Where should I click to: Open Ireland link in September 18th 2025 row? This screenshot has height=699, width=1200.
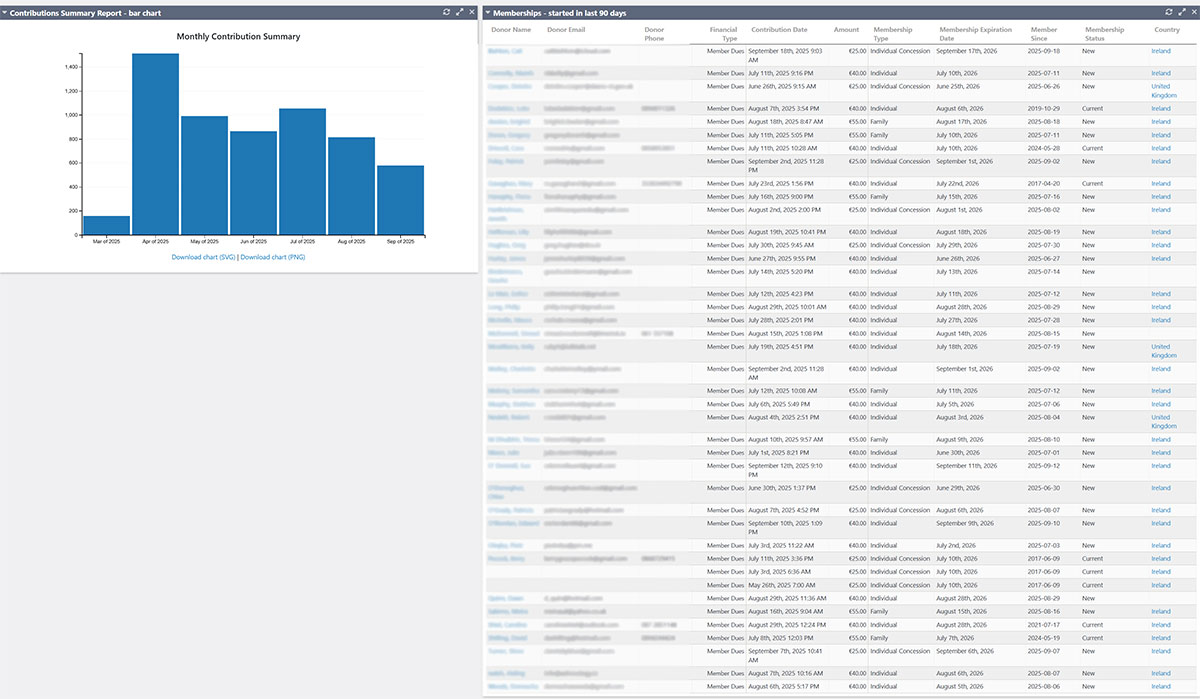(1160, 50)
